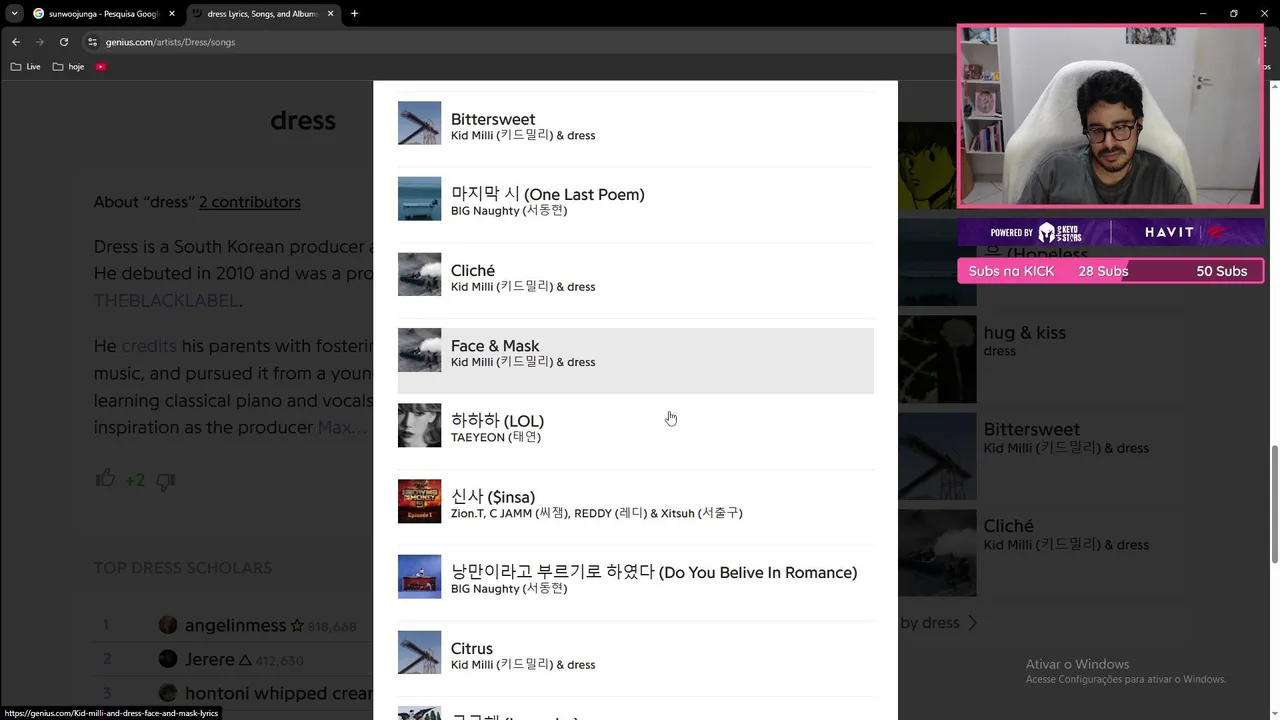This screenshot has width=1280, height=720.
Task: Open the Cliché song in the modal
Action: point(636,279)
